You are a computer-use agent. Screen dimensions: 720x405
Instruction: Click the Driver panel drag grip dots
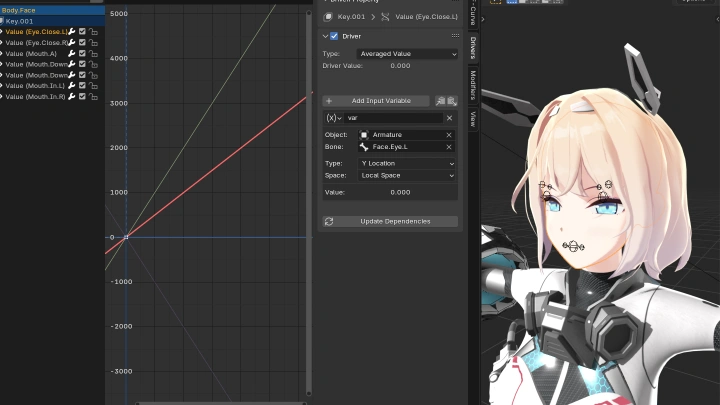pos(455,36)
